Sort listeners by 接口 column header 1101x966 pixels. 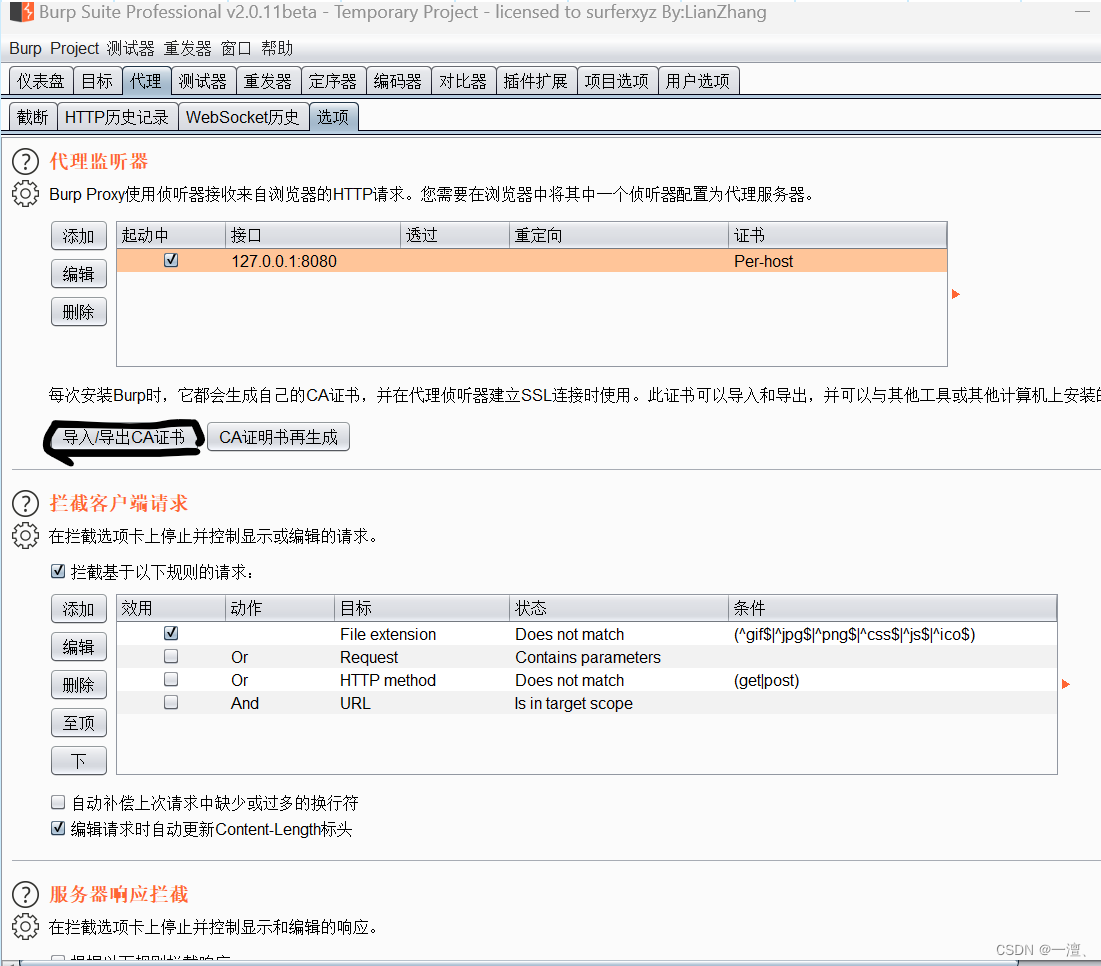313,235
